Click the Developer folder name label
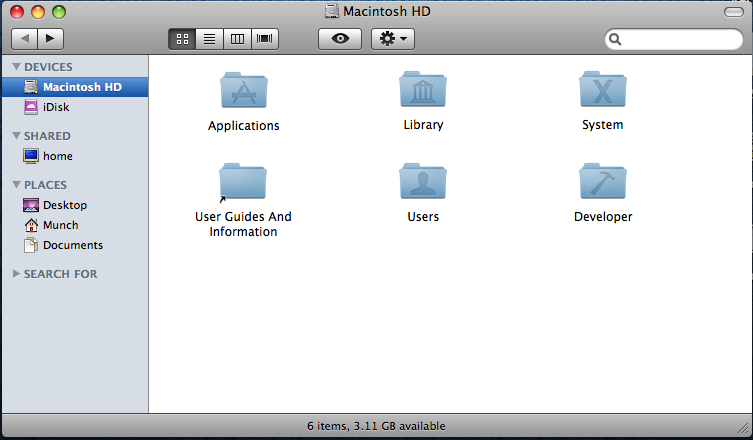Screen dimensions: 753x440 603,217
